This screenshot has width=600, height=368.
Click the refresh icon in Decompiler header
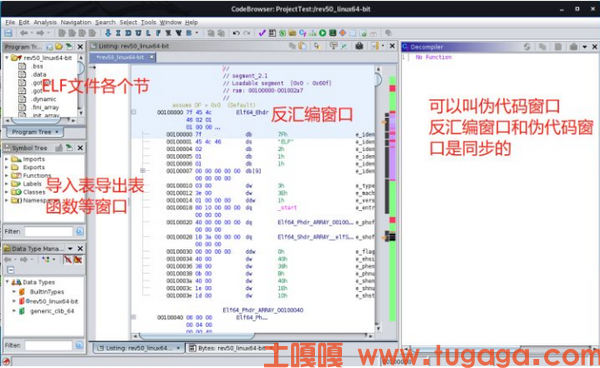tap(527, 47)
